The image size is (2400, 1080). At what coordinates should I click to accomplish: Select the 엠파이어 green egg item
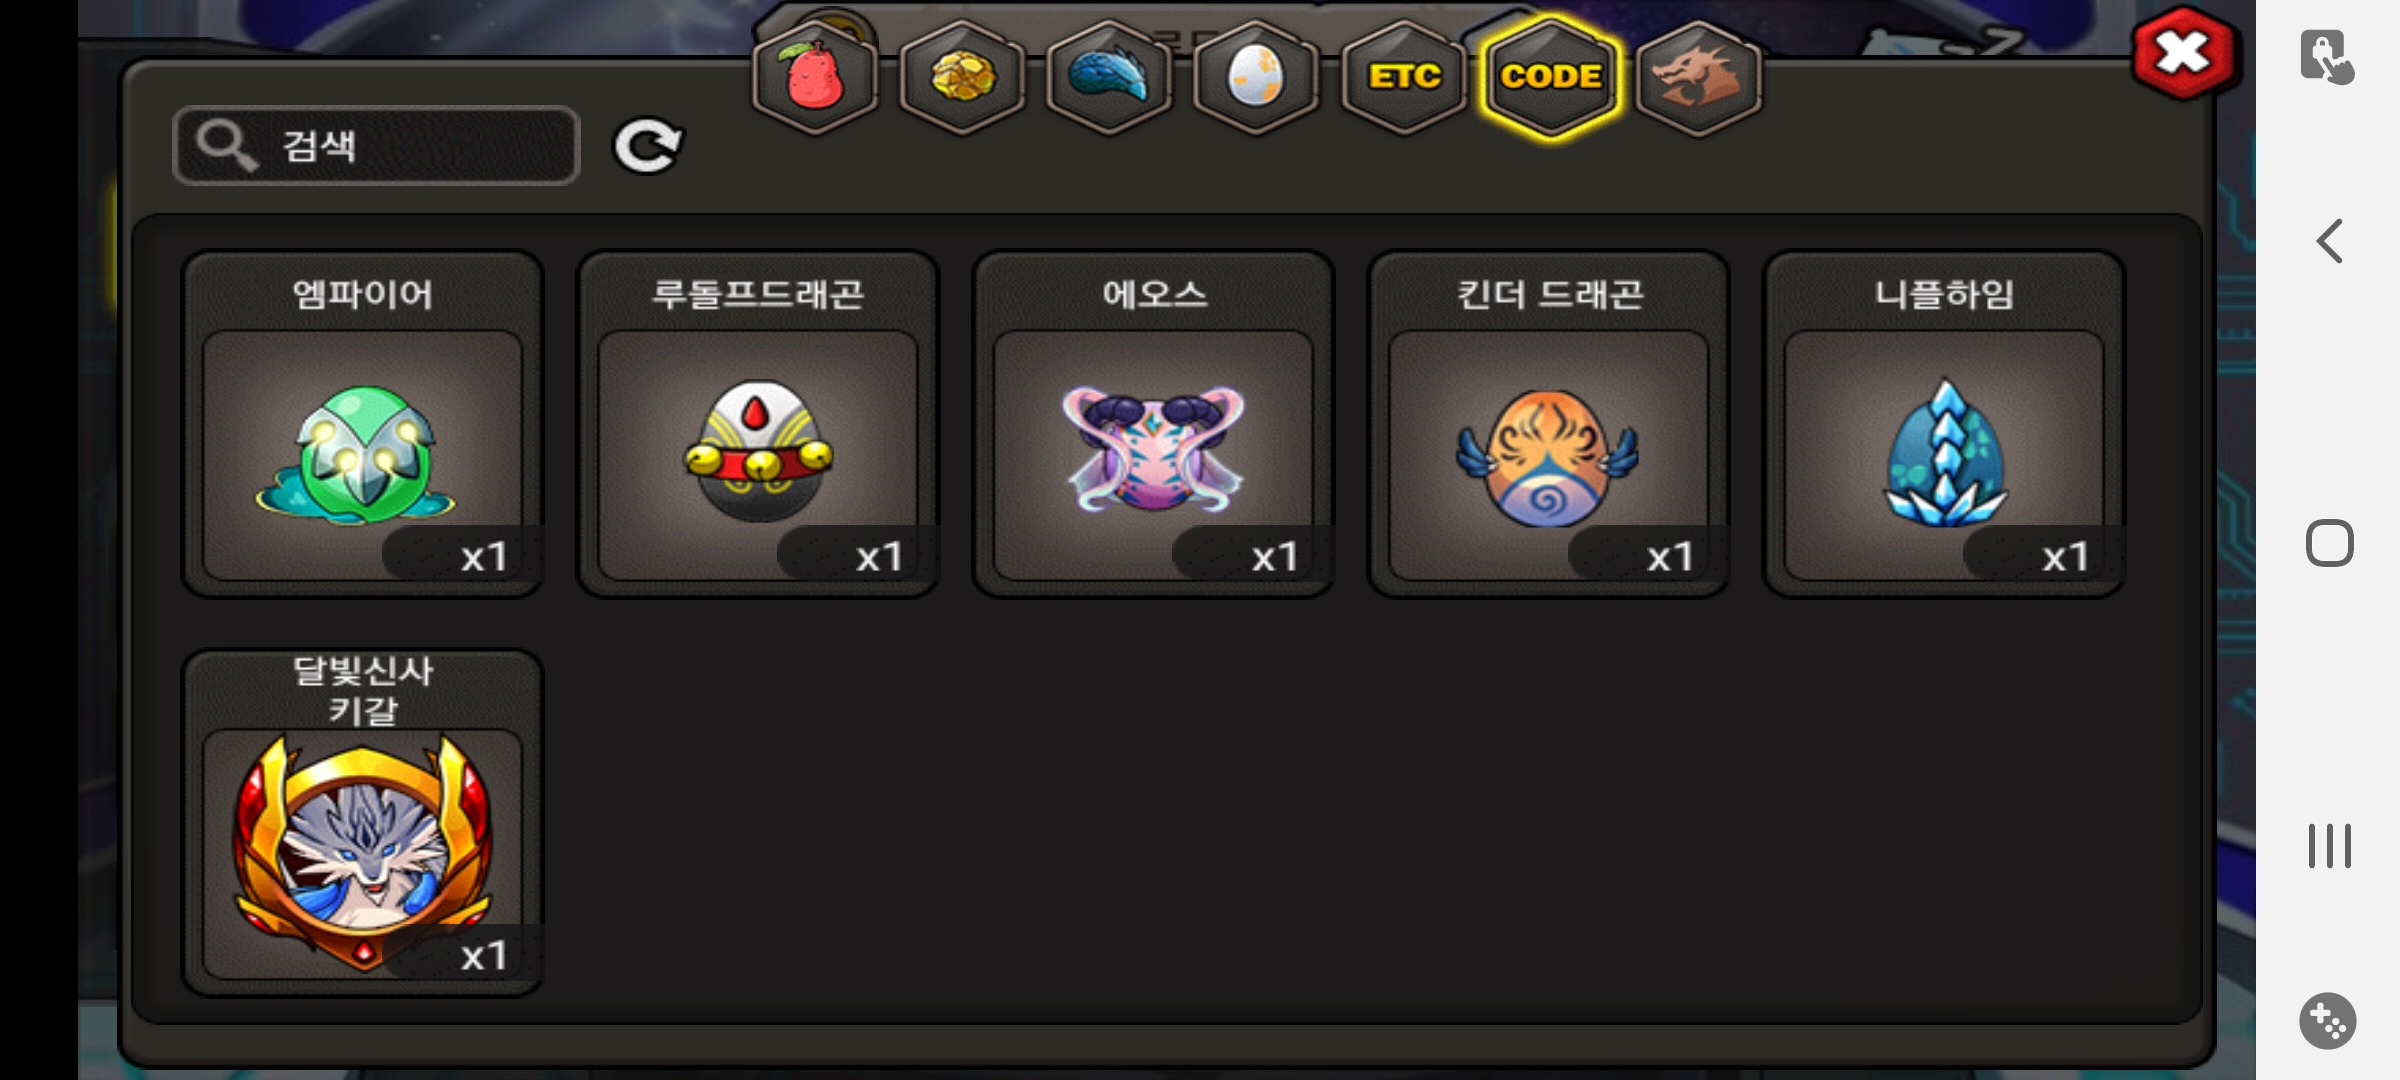coord(362,424)
